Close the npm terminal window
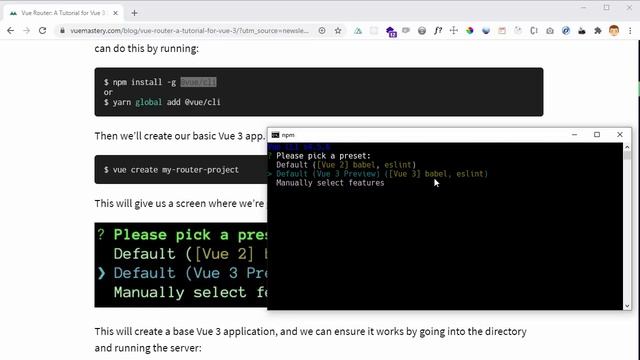Screen dimensions: 640x360 (620, 135)
